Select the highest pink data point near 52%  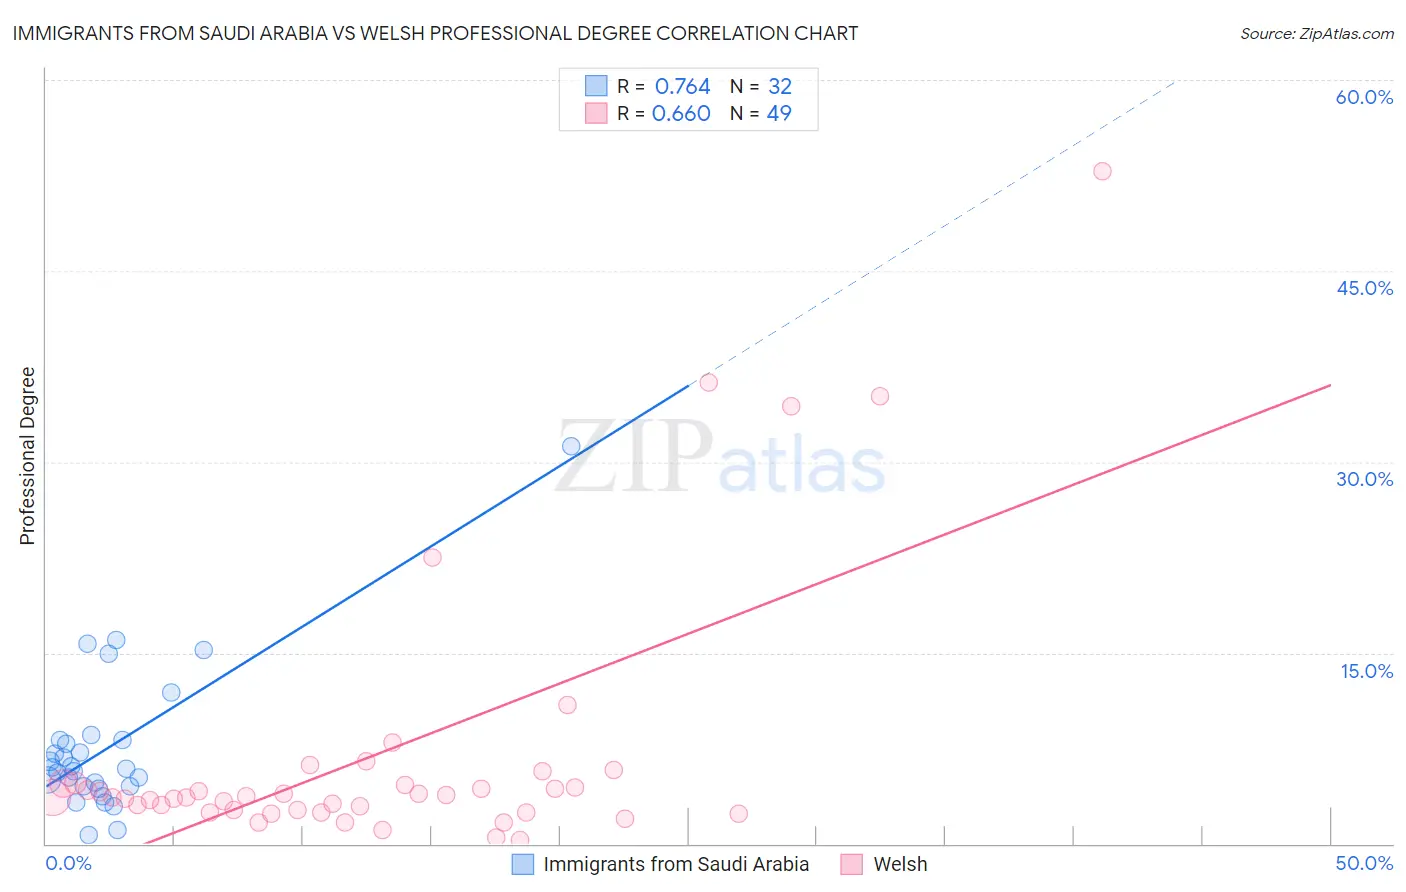[x=1102, y=171]
